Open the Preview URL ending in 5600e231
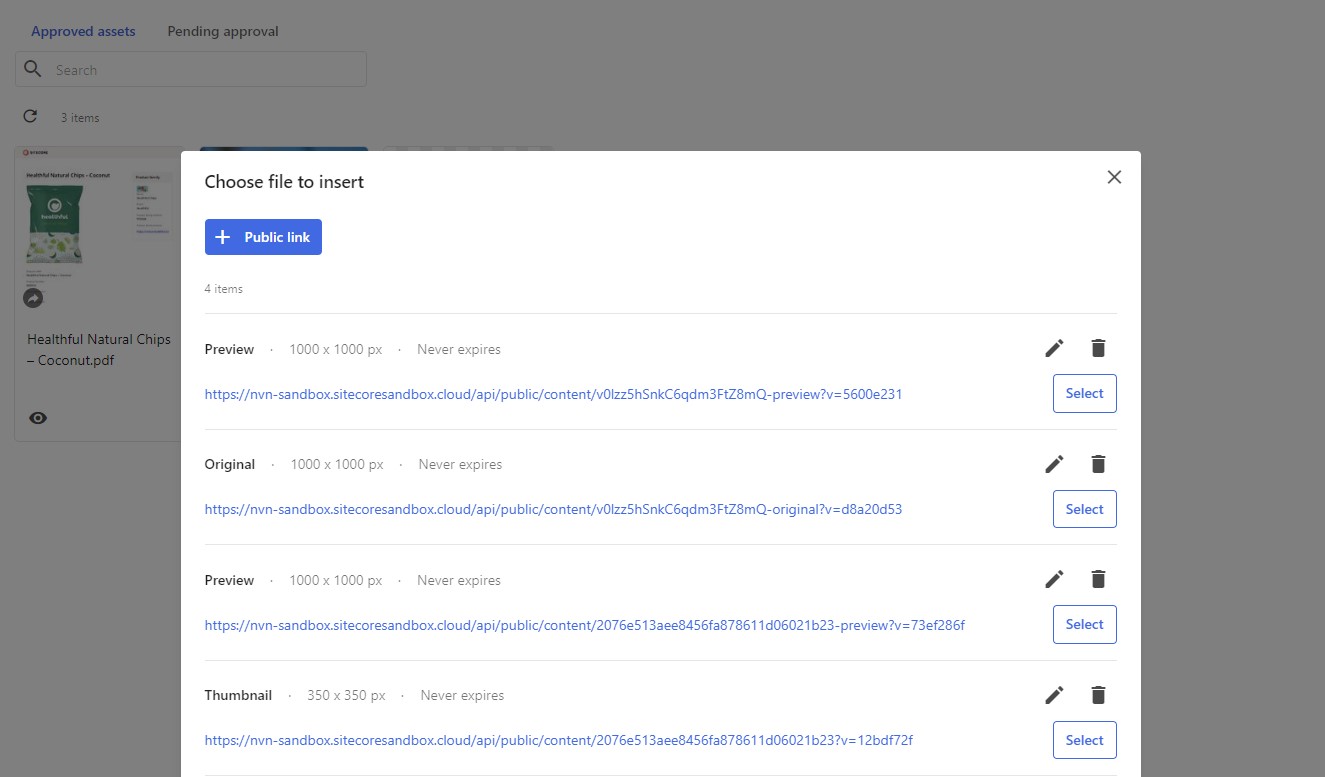The width and height of the screenshot is (1325, 777). click(x=553, y=394)
